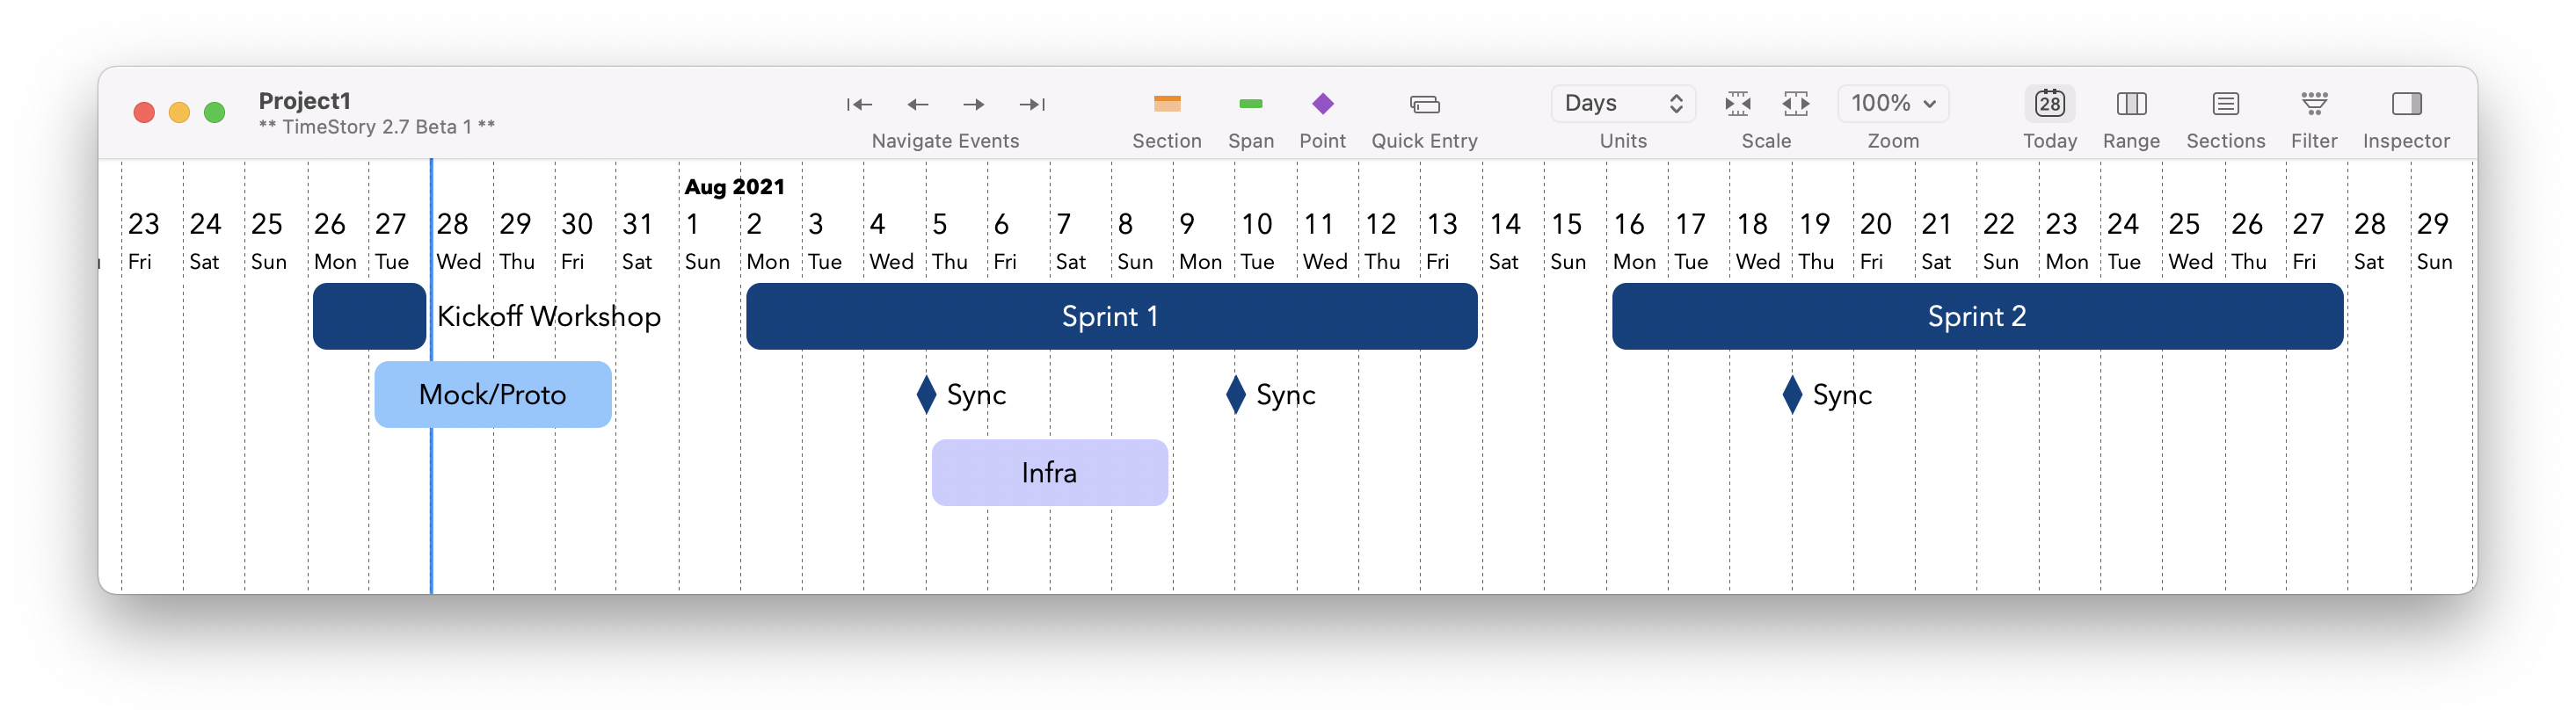
Task: Click the Project1 window title
Action: 304,100
